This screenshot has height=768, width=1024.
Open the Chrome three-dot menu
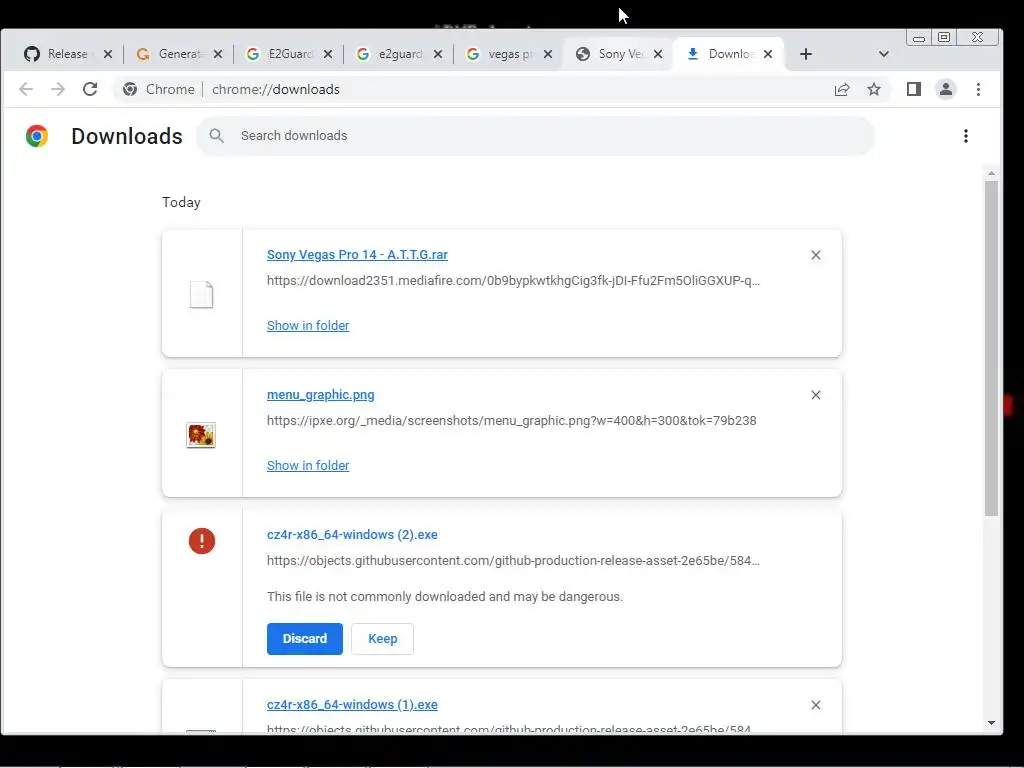point(978,89)
